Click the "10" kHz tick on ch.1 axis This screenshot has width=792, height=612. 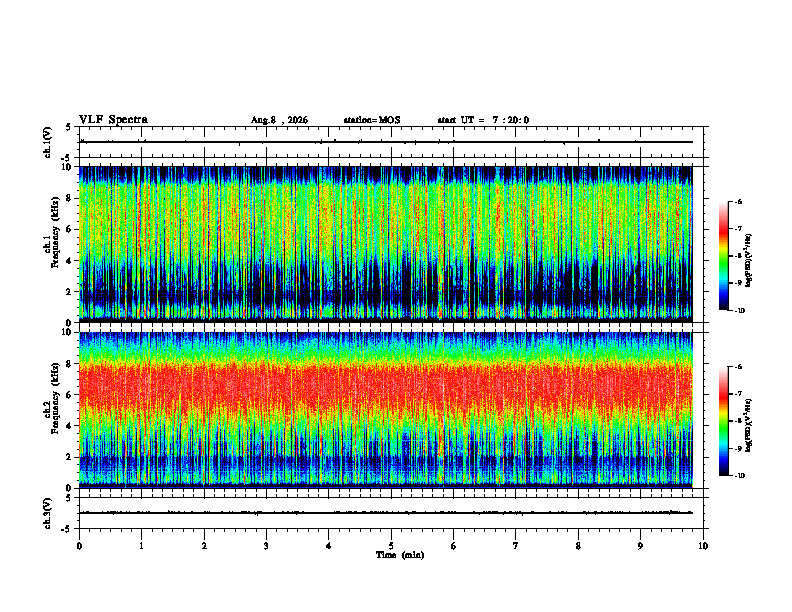(68, 167)
